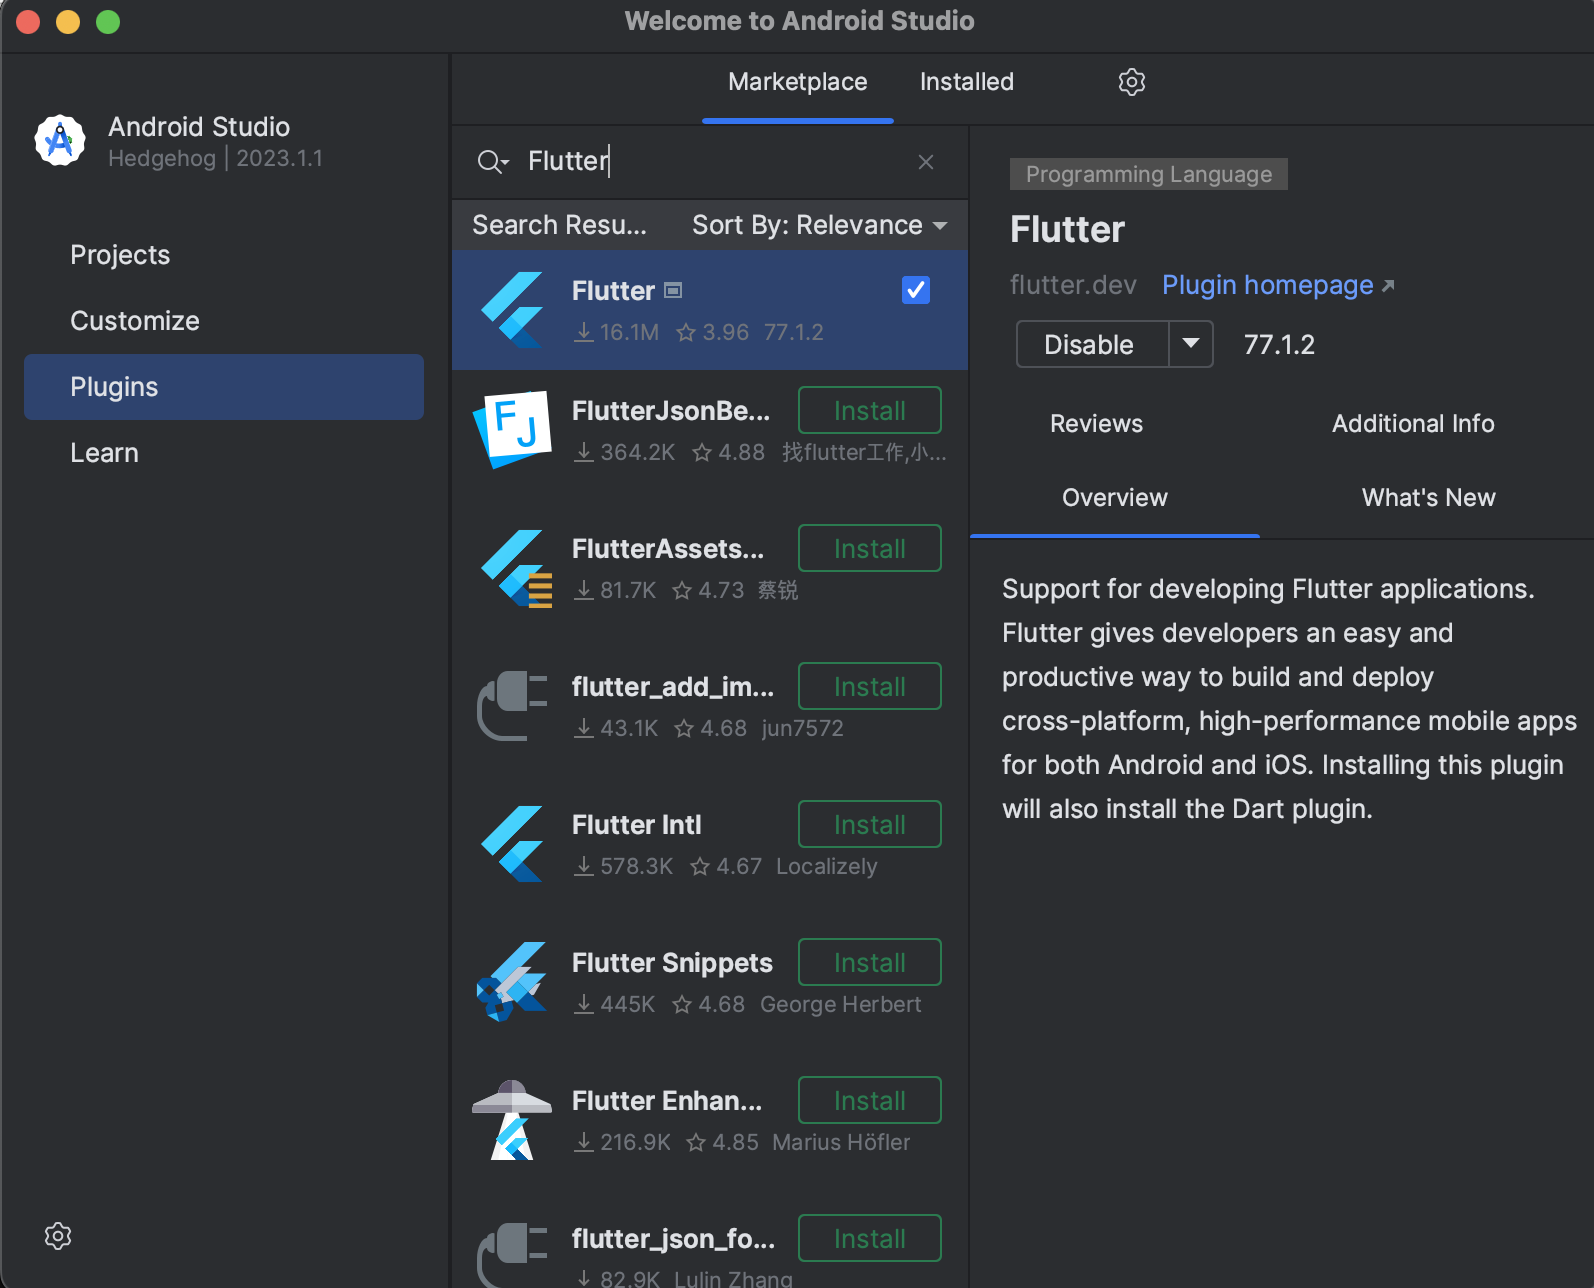Click the Flutter Enhancement Suite UFO icon

pos(512,1120)
